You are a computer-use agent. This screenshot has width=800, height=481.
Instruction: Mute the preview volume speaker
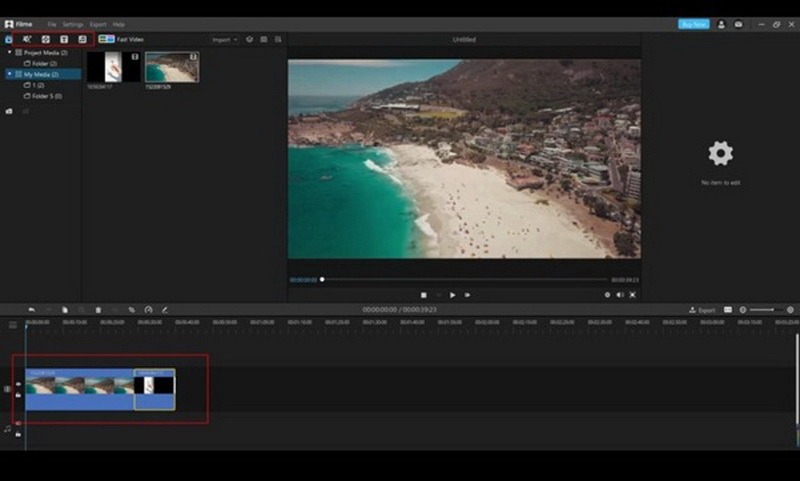click(x=619, y=295)
